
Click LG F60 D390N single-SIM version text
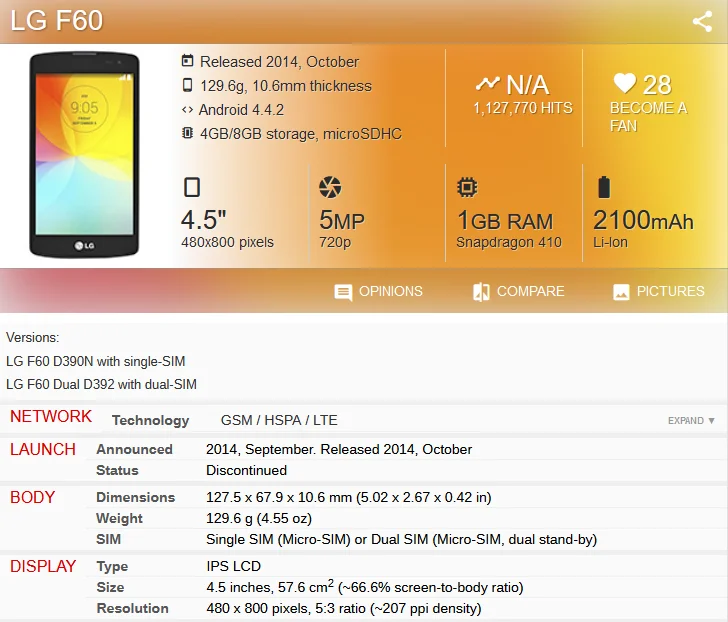point(96,361)
